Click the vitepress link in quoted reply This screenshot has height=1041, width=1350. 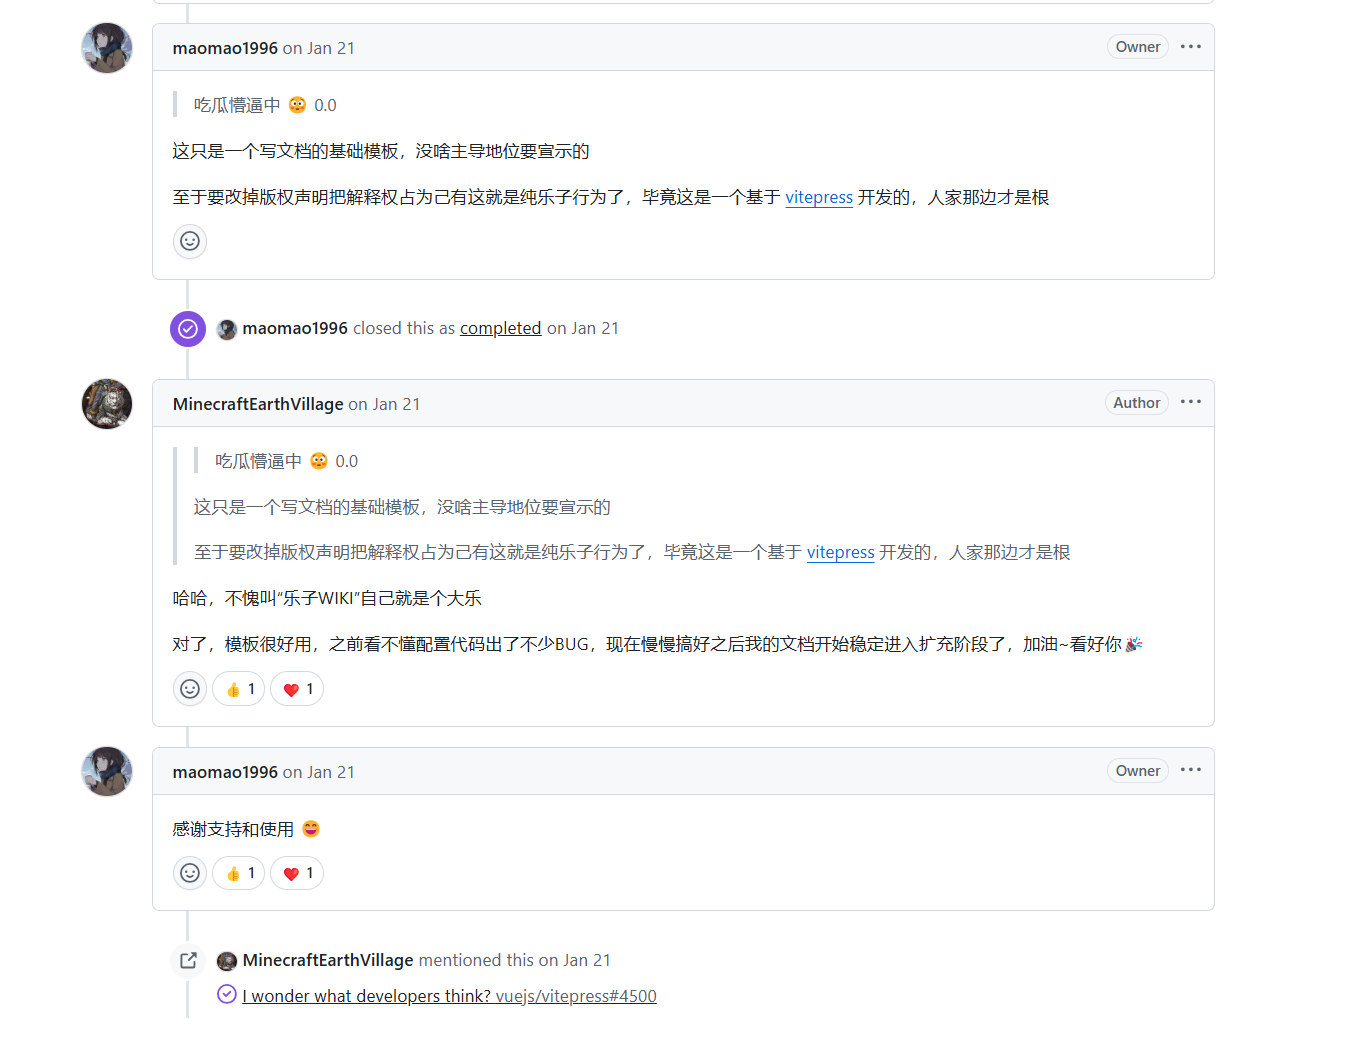840,552
